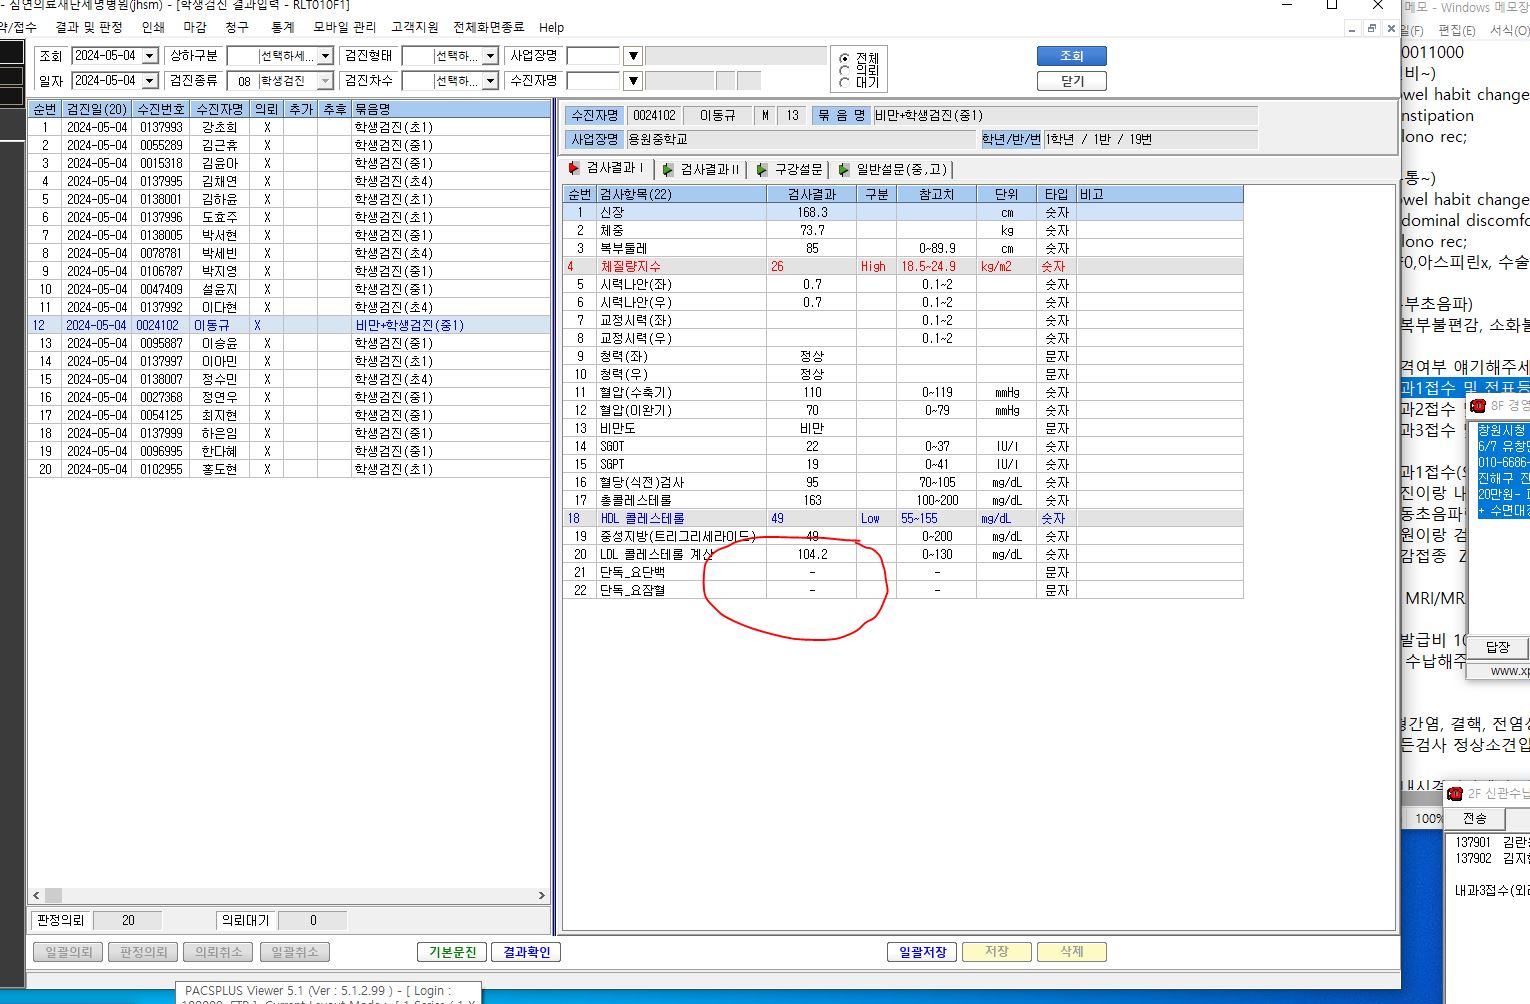
Task: Select the 의뢰 radio button
Action: coord(845,71)
